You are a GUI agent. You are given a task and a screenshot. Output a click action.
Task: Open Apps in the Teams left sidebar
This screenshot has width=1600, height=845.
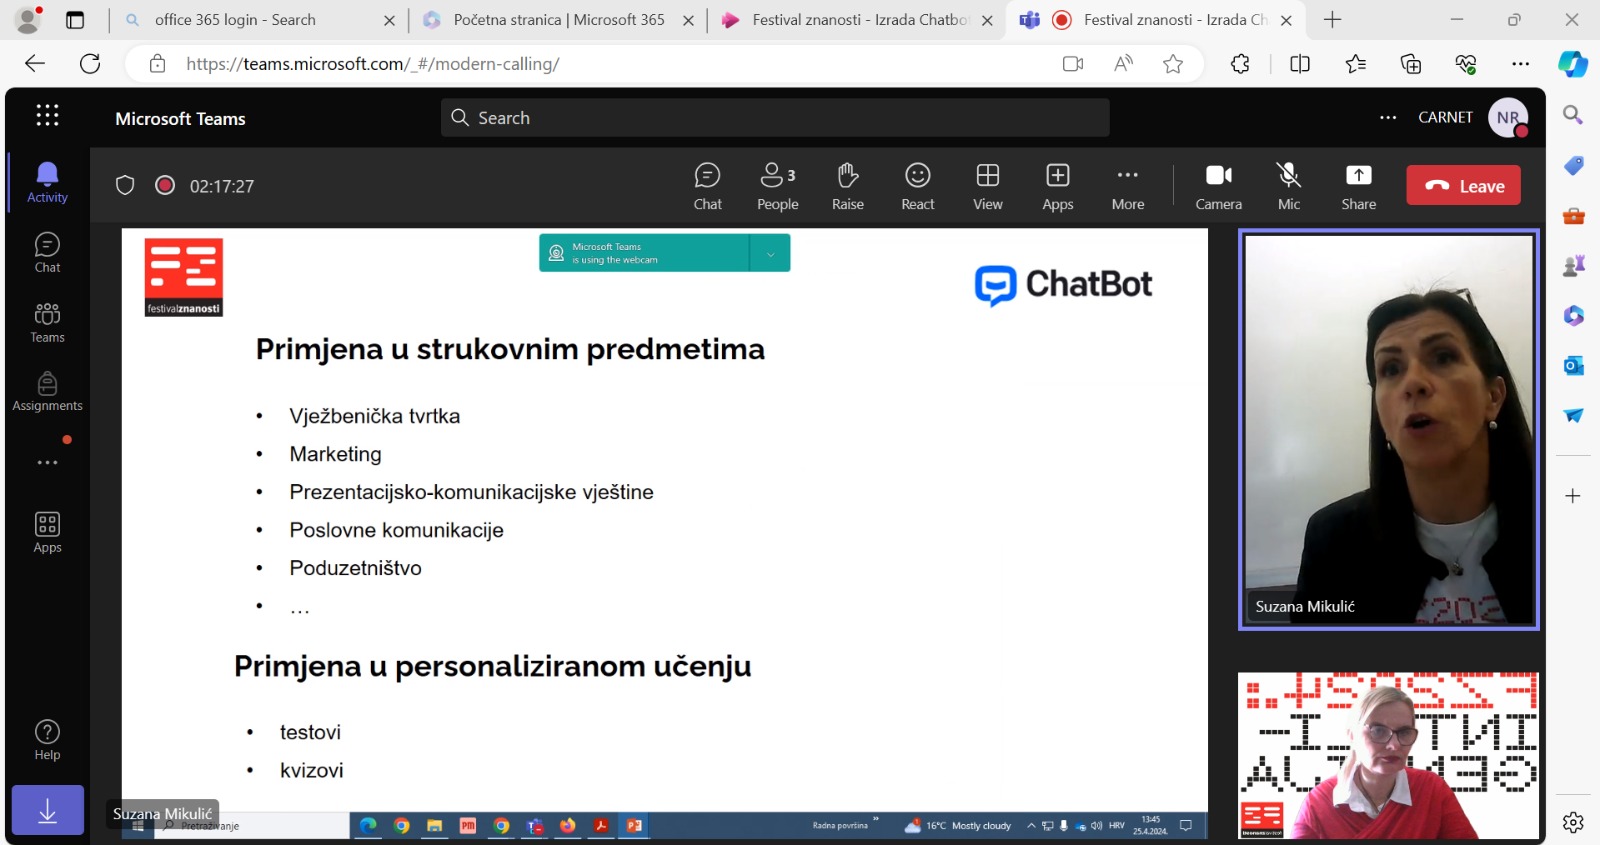click(47, 533)
